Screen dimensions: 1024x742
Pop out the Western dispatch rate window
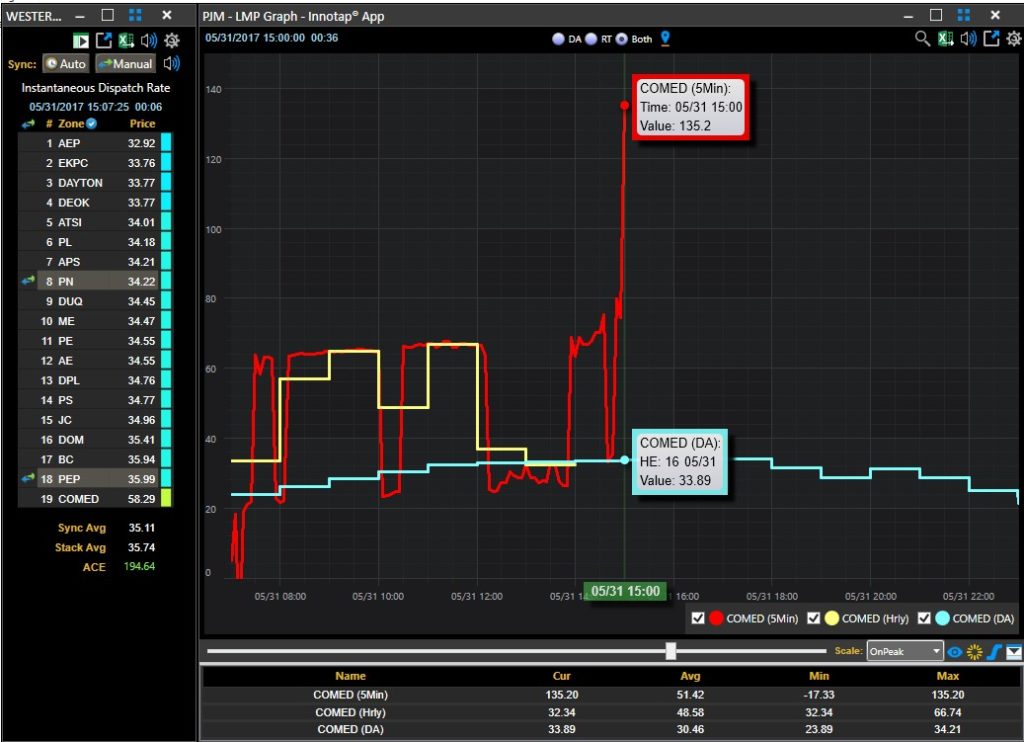pos(104,40)
